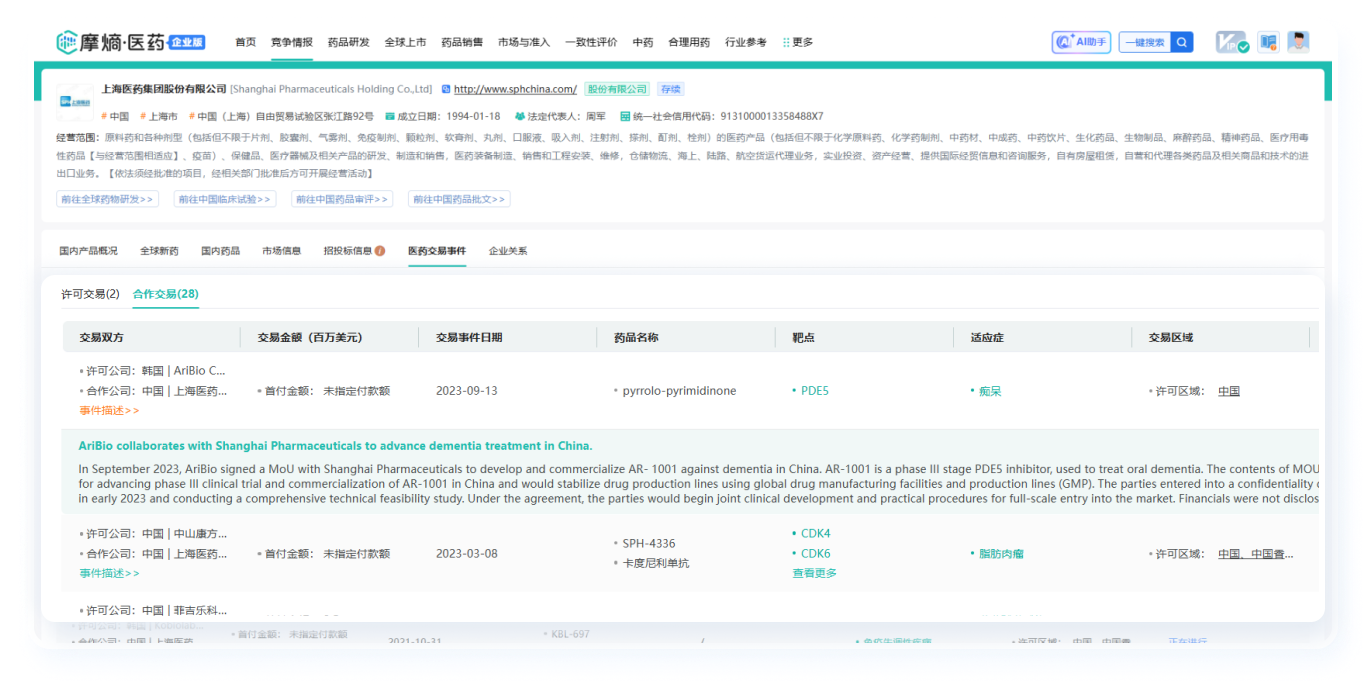
Task: Expand 事件描述 in the 中山康方 row
Action: (110, 573)
